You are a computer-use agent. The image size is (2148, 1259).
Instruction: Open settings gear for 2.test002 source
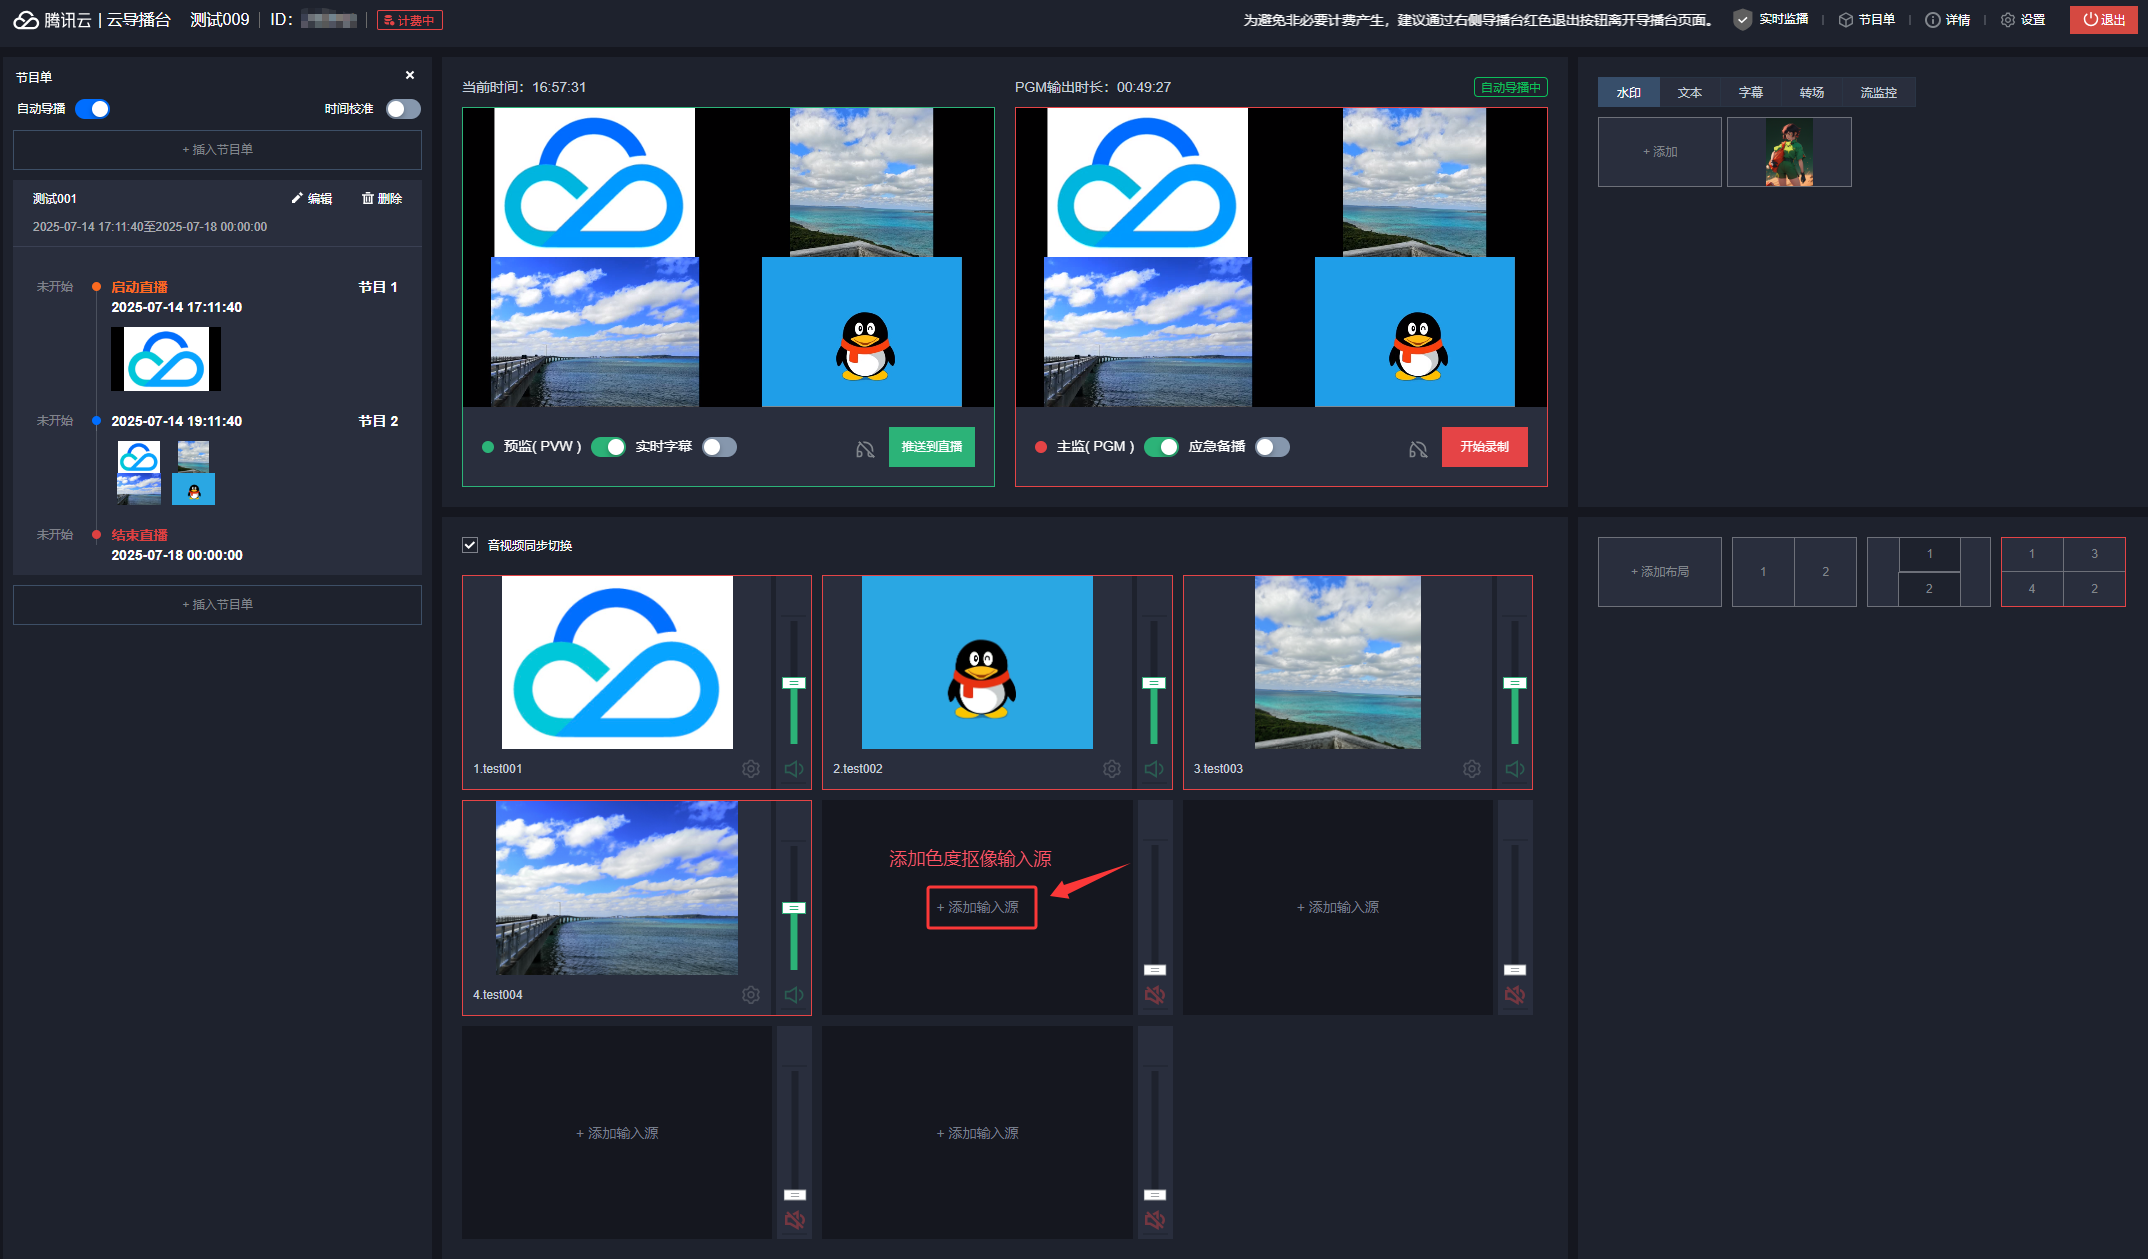[1112, 769]
